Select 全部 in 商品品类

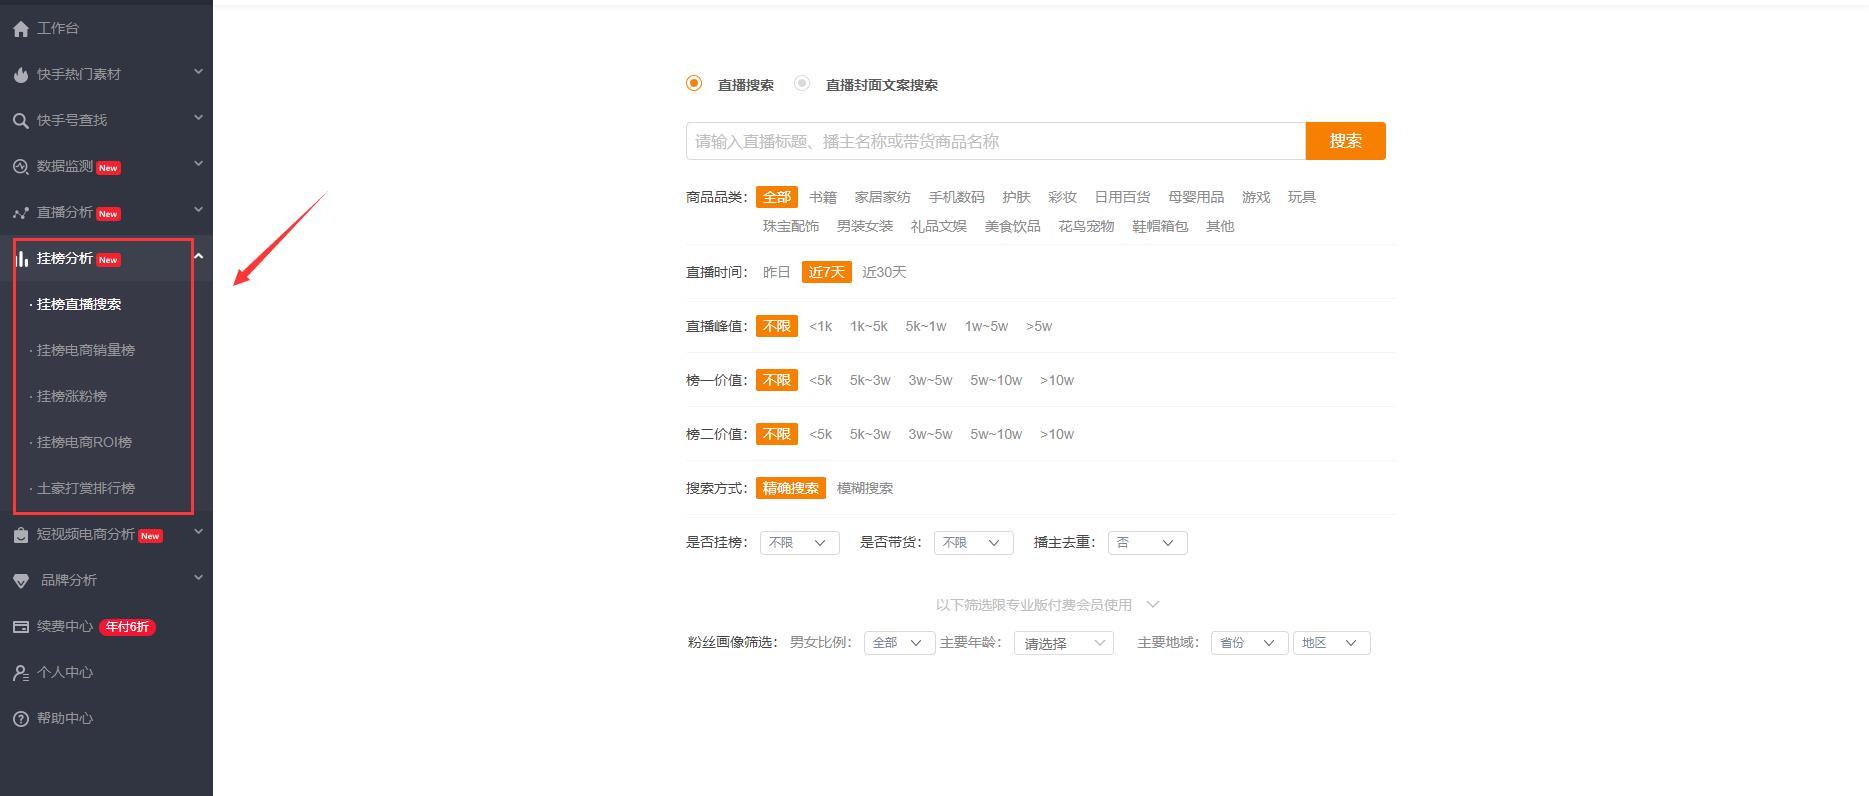(x=777, y=197)
